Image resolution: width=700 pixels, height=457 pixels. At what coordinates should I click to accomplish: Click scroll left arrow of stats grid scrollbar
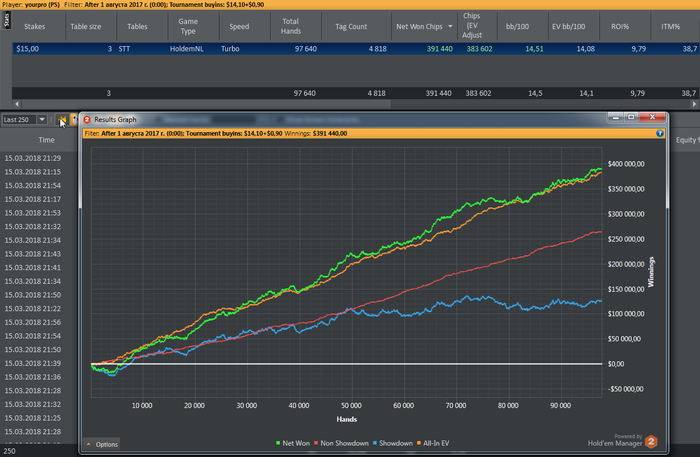click(x=17, y=104)
